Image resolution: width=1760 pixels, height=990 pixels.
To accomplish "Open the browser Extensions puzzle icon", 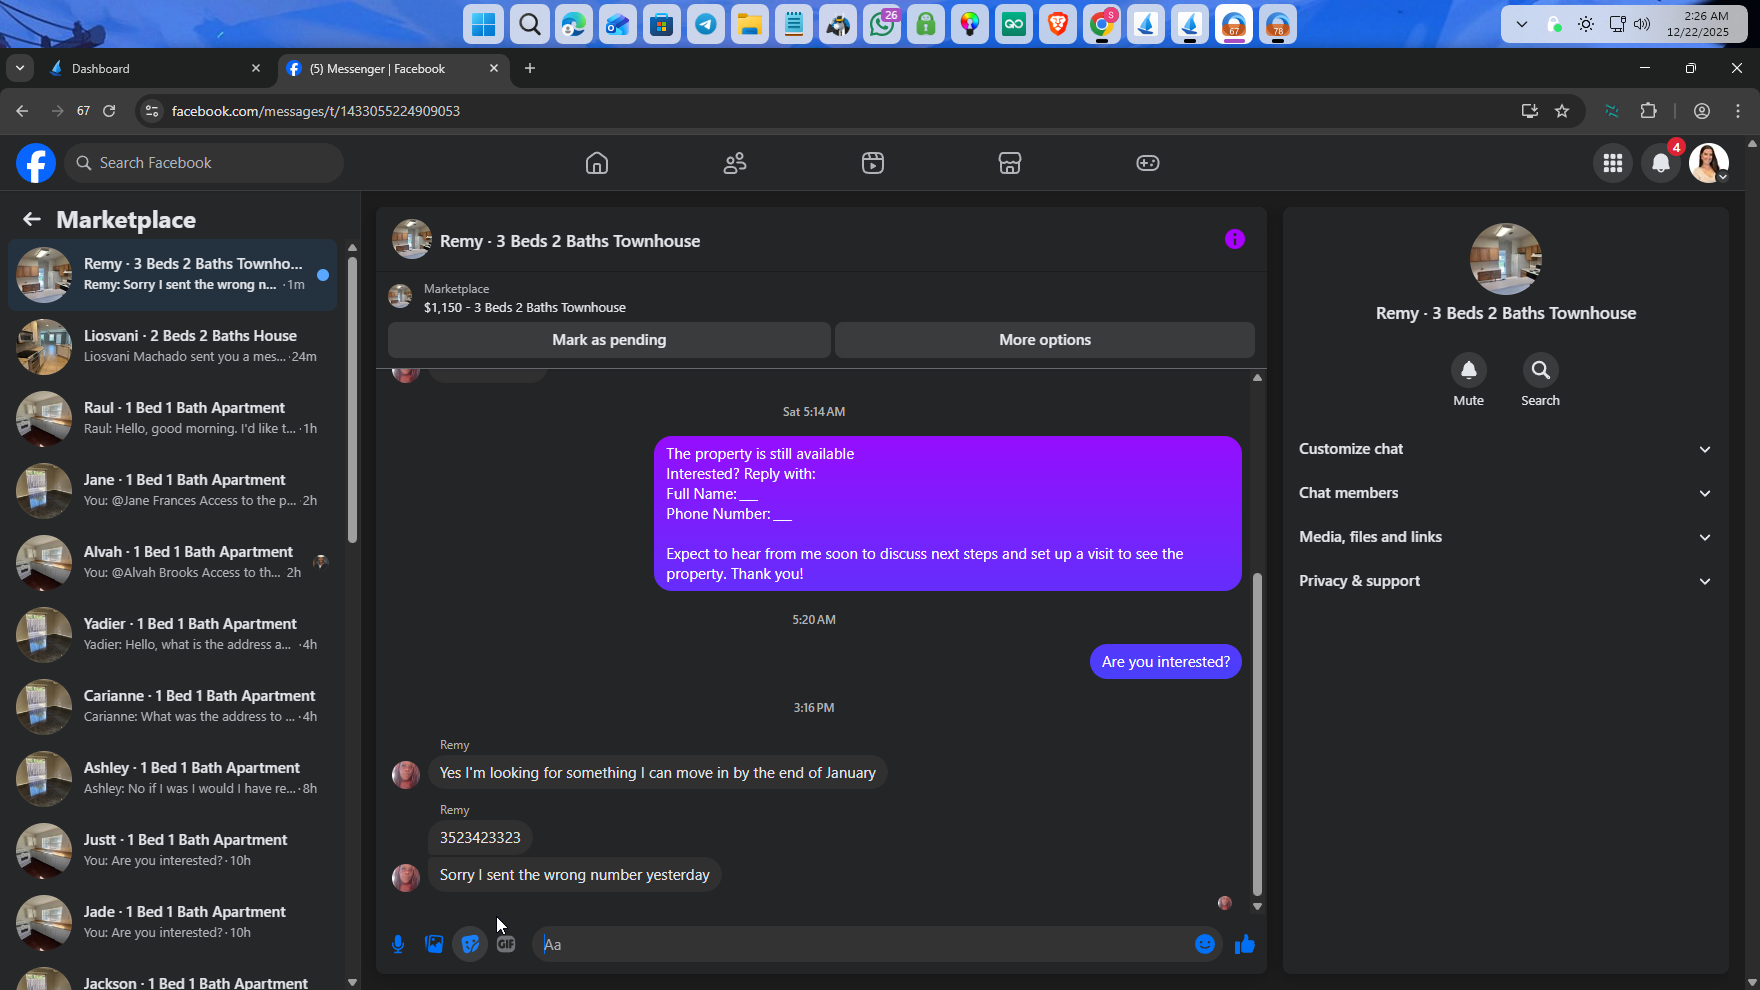I will [x=1649, y=111].
